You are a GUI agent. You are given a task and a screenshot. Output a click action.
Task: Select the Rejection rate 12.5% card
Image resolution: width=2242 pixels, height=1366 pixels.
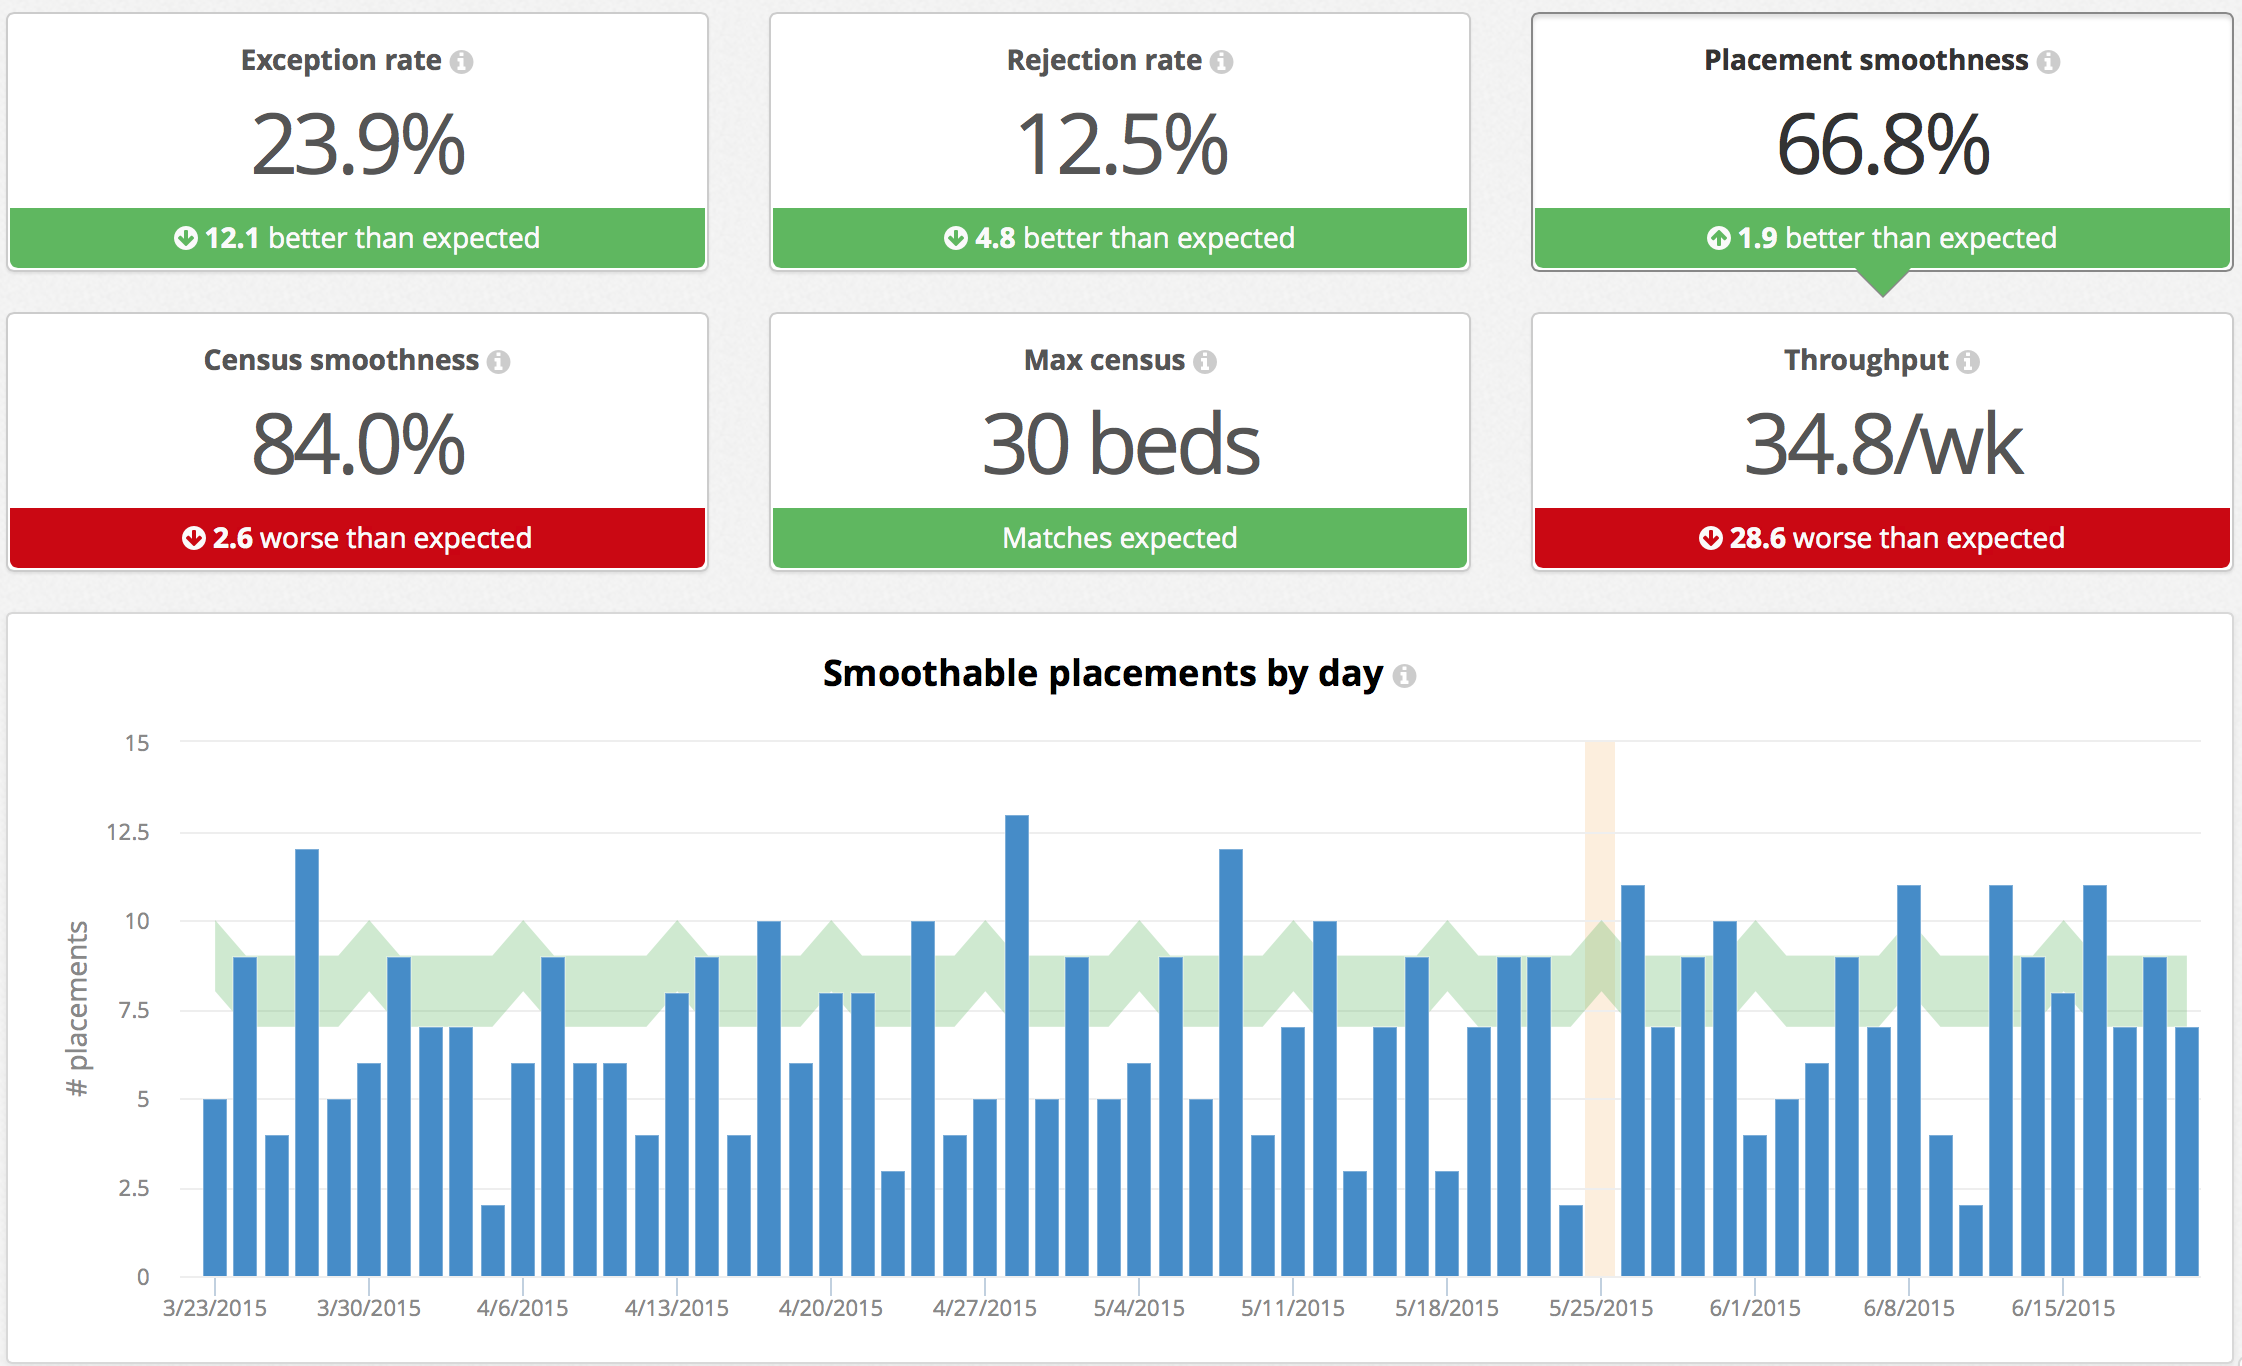coord(1120,142)
